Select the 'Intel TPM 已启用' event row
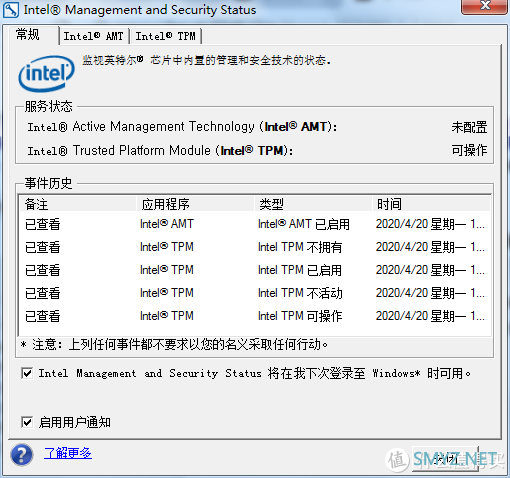The image size is (510, 478). [255, 270]
